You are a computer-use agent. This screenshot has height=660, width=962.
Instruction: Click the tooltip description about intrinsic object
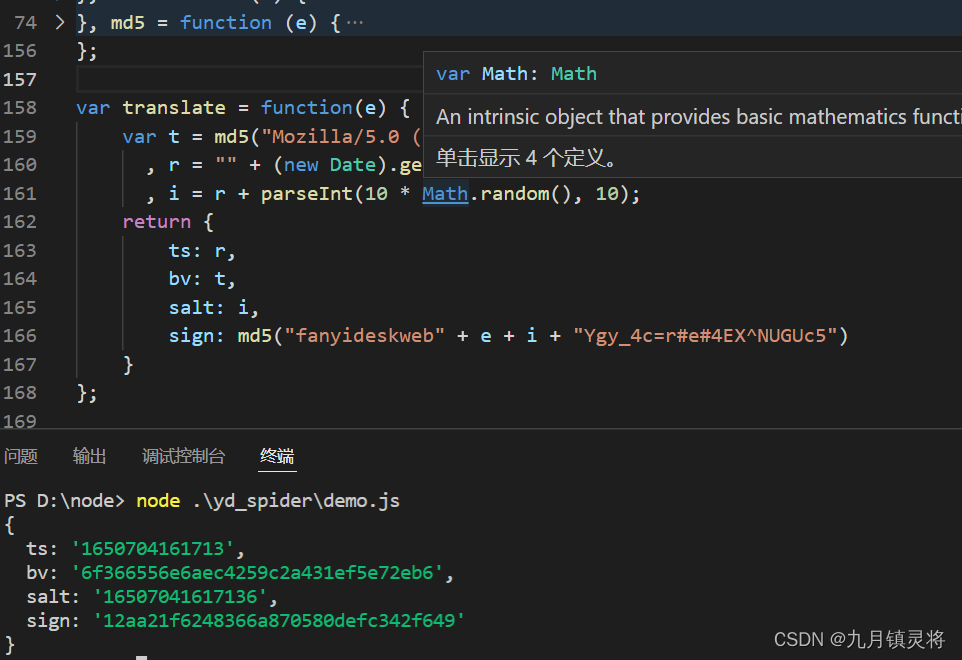(x=698, y=117)
